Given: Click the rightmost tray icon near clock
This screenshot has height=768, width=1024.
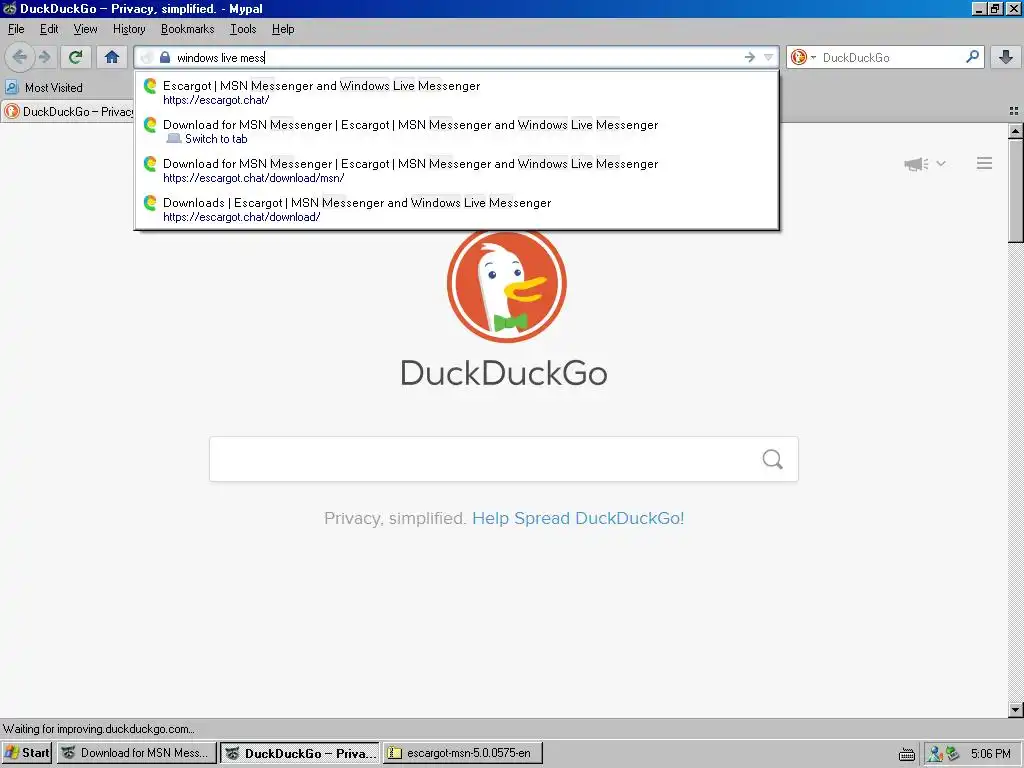Looking at the screenshot, I should click(953, 754).
